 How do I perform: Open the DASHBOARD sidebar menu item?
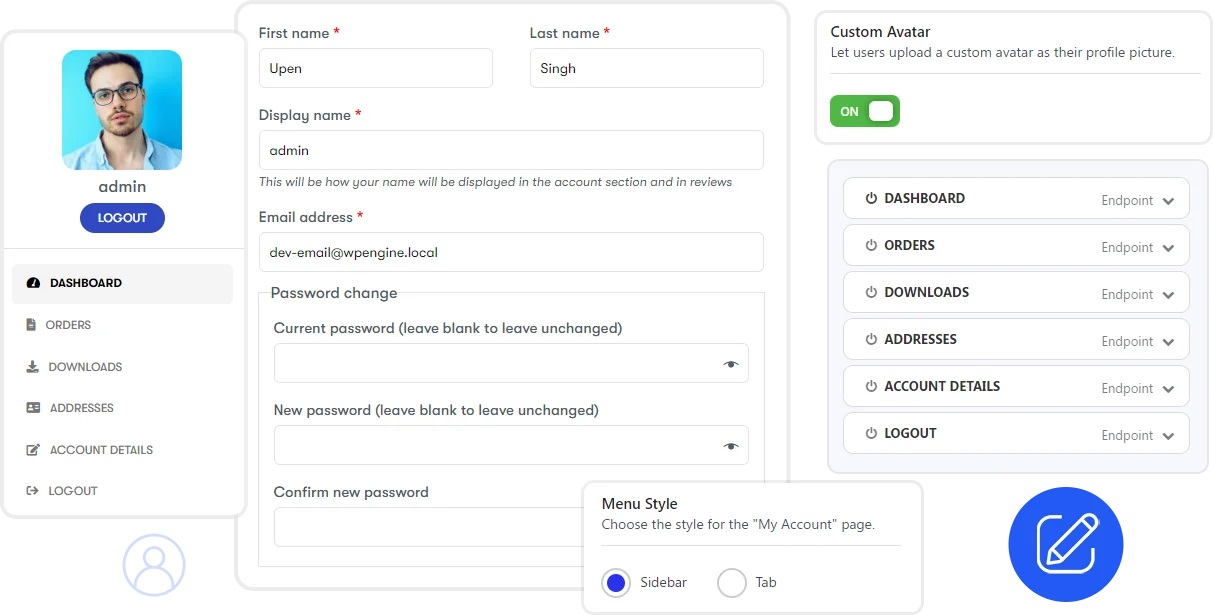[x=122, y=283]
